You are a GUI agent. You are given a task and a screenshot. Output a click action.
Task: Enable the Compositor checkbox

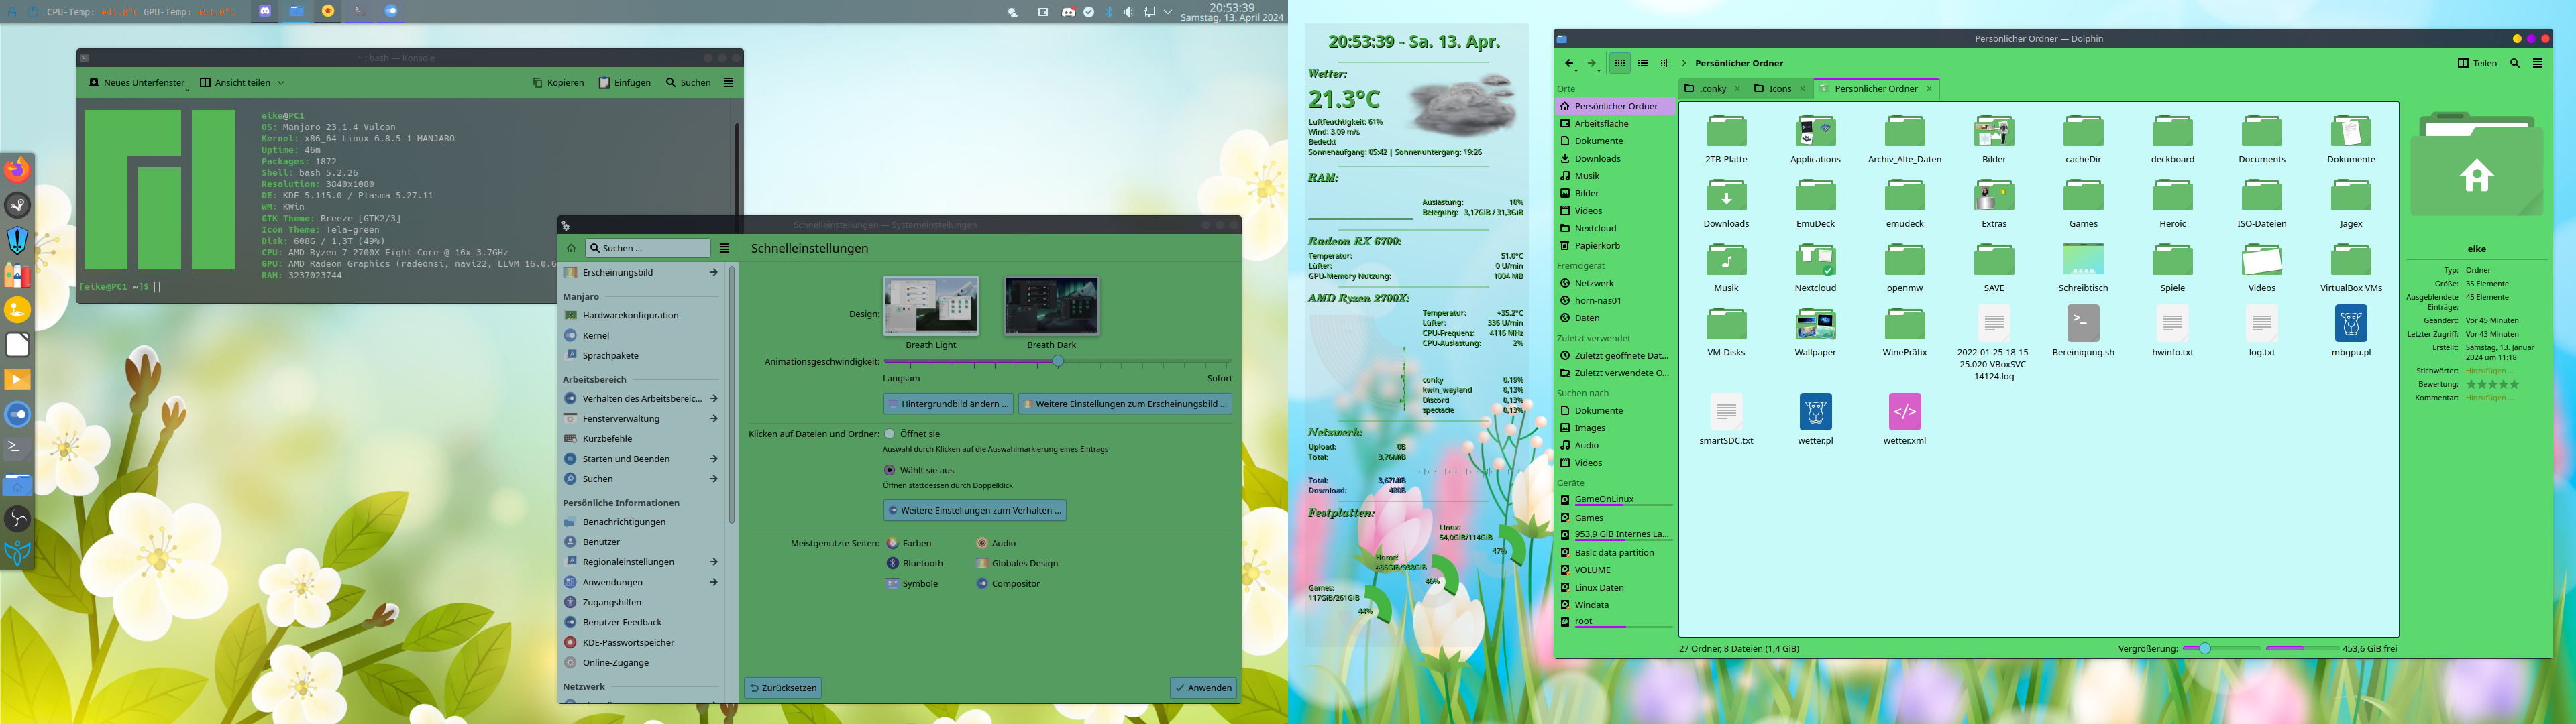(982, 583)
